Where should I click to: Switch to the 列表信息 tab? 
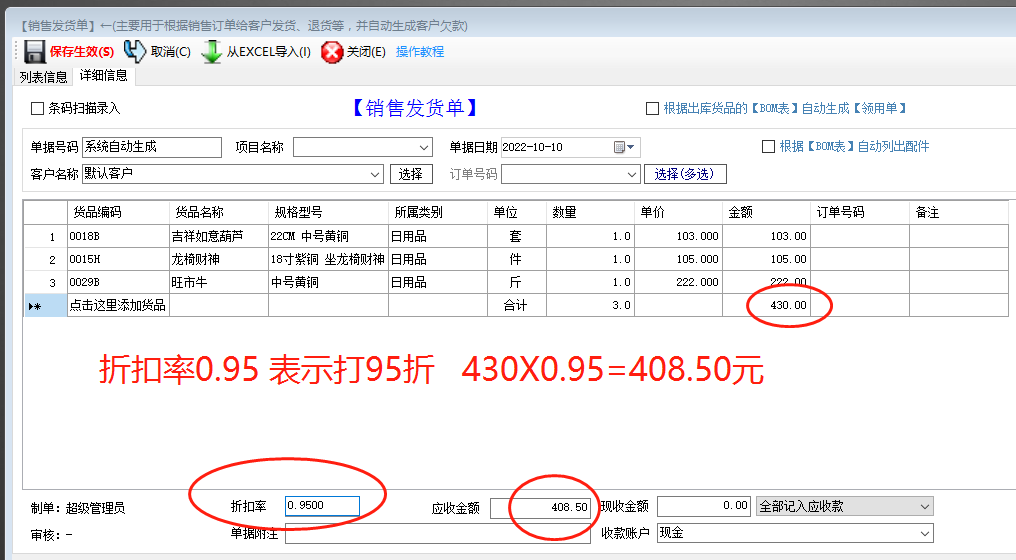[43, 77]
